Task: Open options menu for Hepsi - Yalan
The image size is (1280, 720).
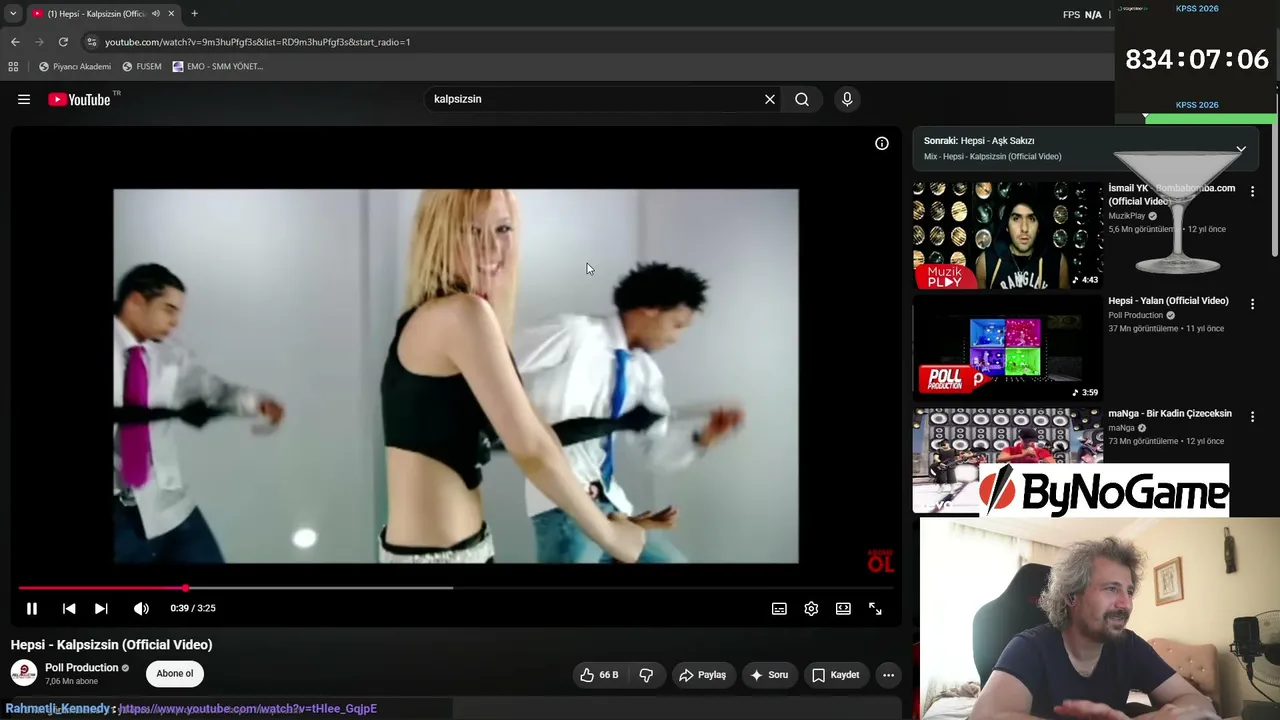Action: click(x=1252, y=304)
